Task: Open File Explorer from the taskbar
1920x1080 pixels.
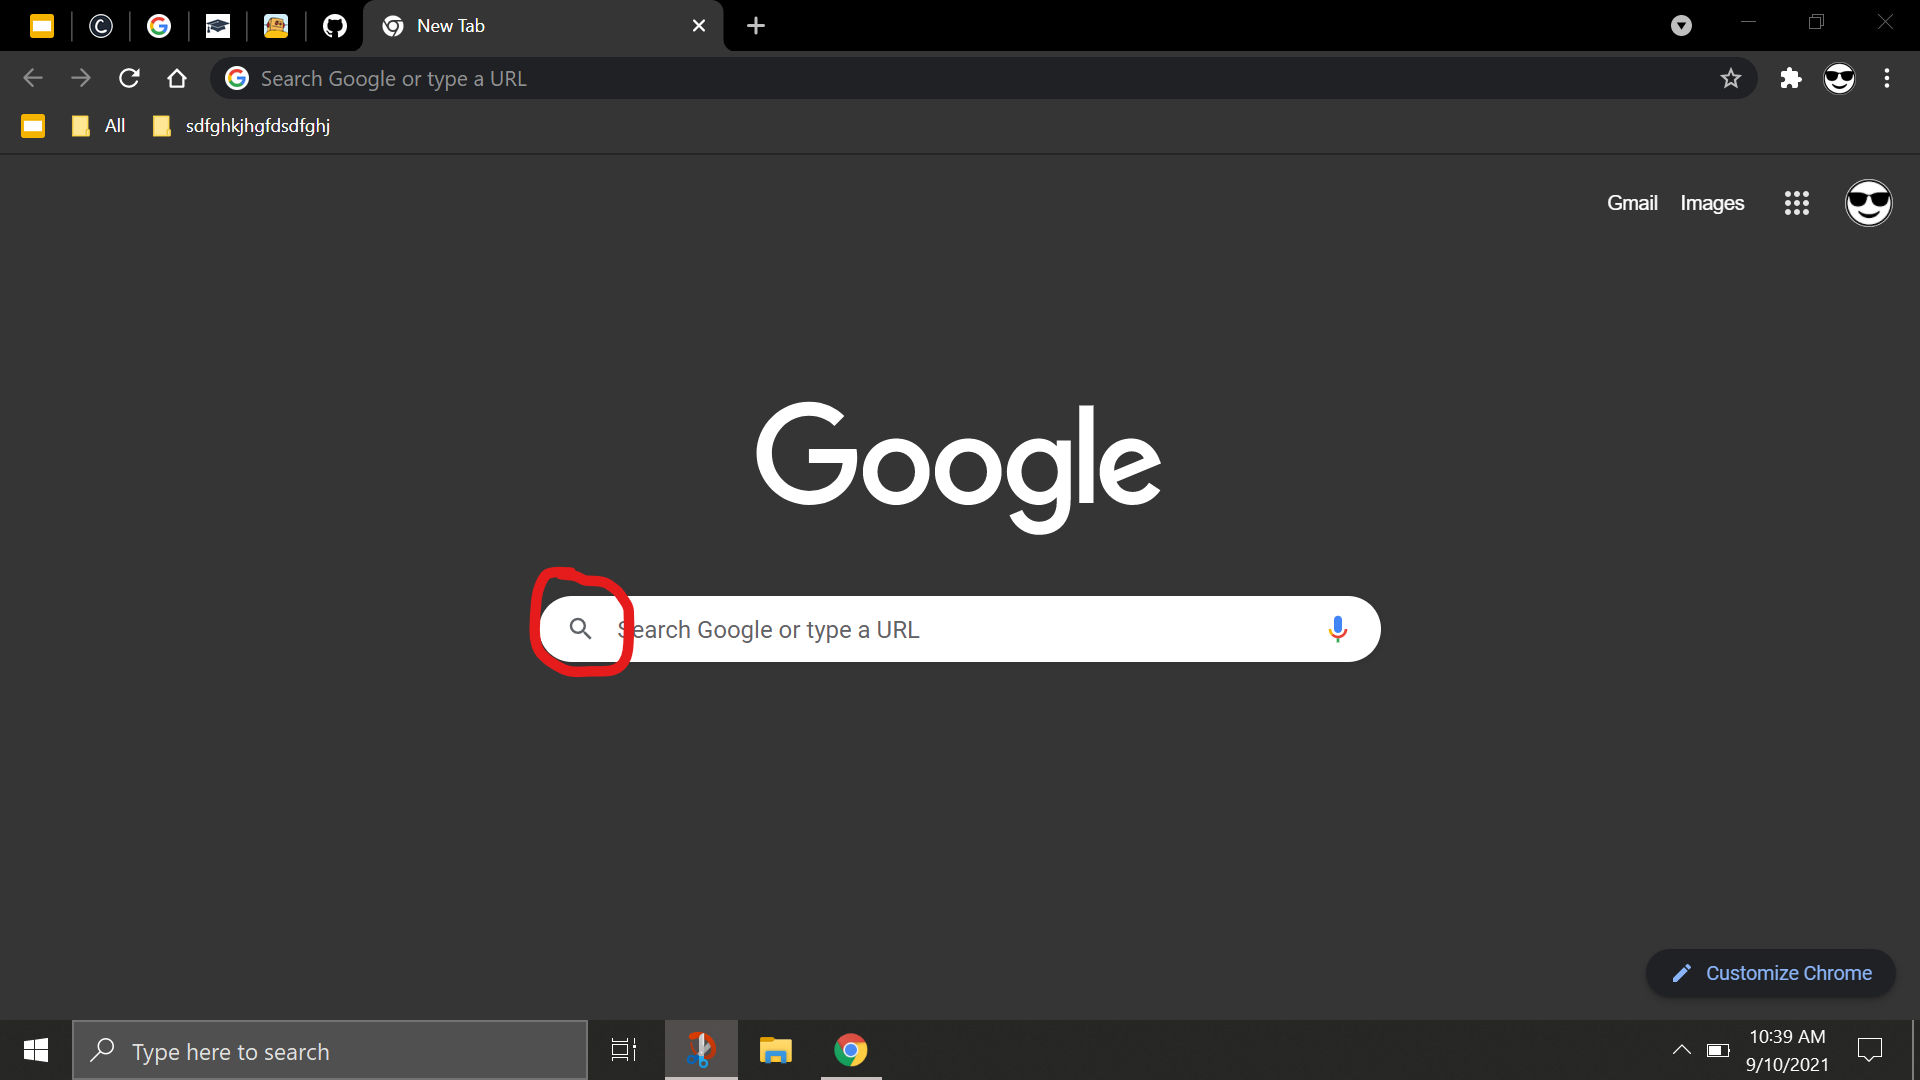Action: [776, 1050]
